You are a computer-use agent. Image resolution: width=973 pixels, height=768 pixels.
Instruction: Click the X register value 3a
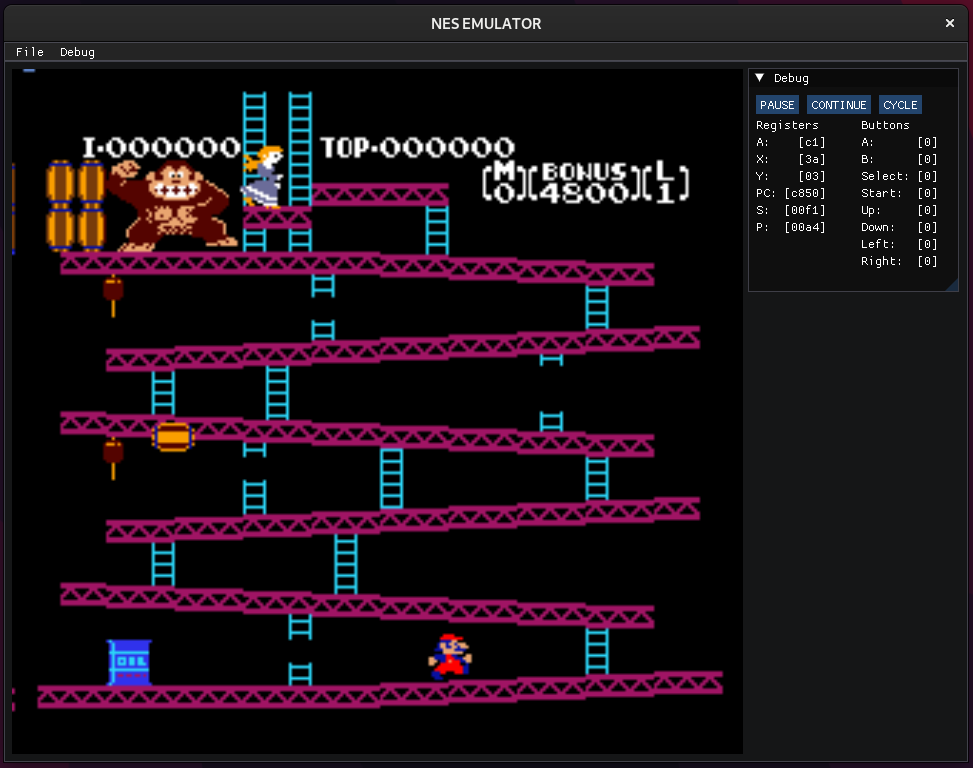pyautogui.click(x=812, y=159)
